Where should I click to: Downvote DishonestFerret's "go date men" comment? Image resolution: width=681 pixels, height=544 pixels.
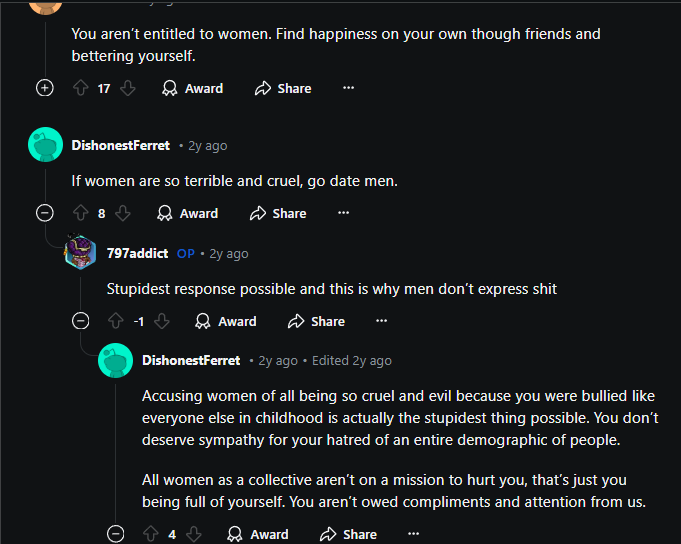point(122,213)
